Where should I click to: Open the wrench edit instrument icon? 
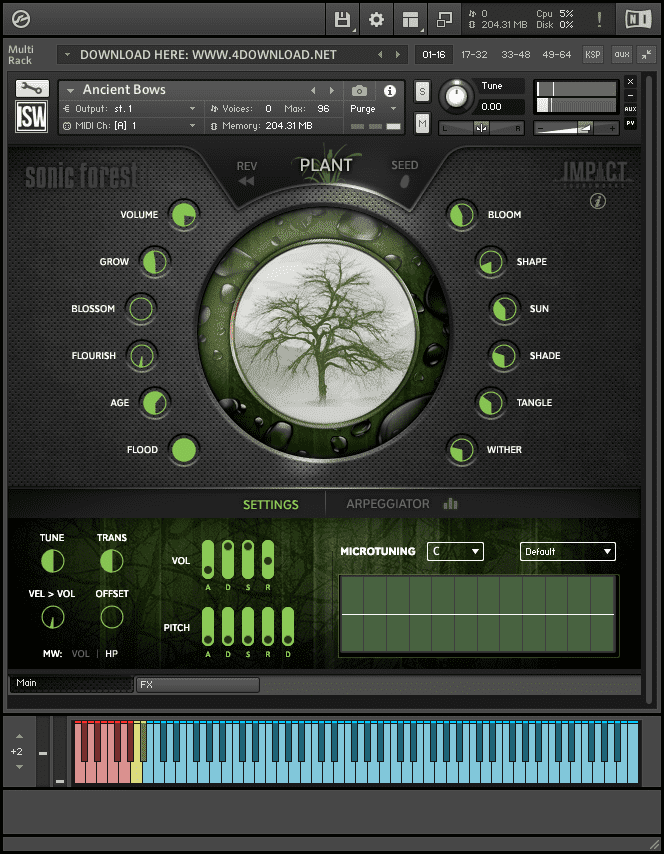[32, 88]
